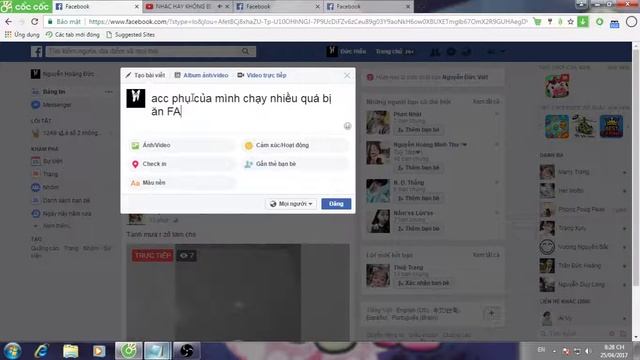Add R. D. Thắng as friend

[x=419, y=198]
